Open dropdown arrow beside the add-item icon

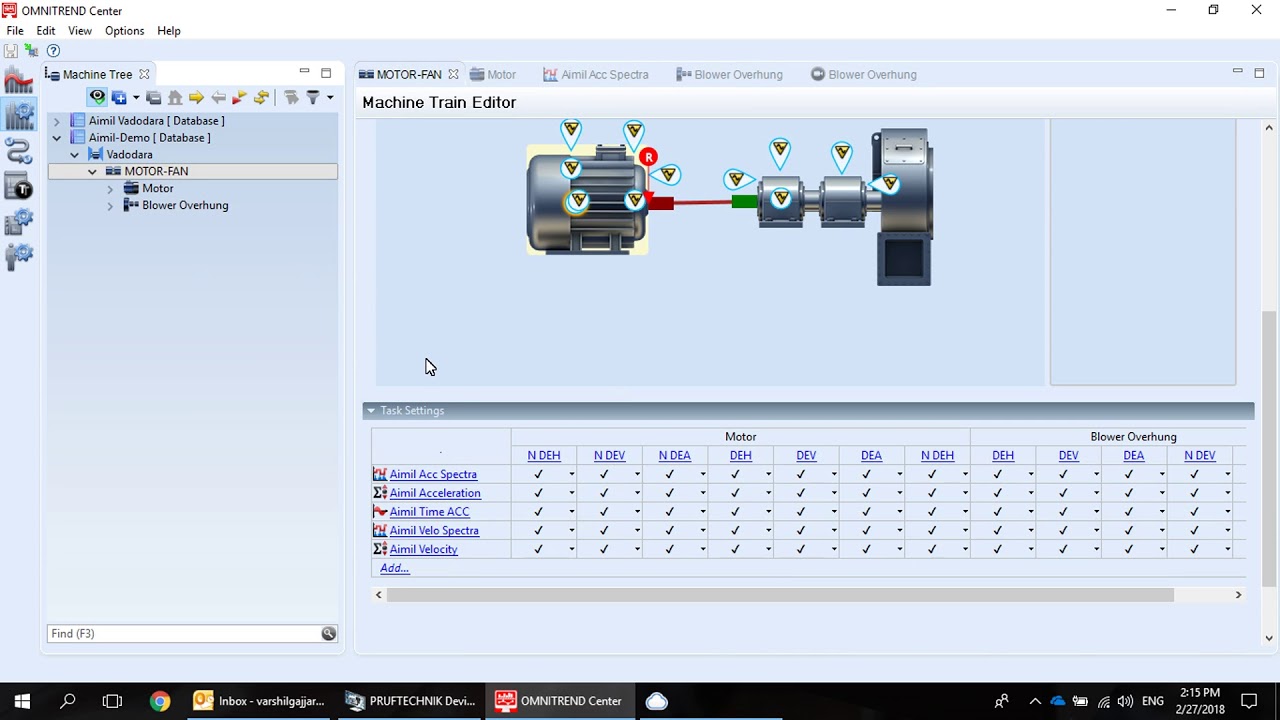click(x=135, y=98)
